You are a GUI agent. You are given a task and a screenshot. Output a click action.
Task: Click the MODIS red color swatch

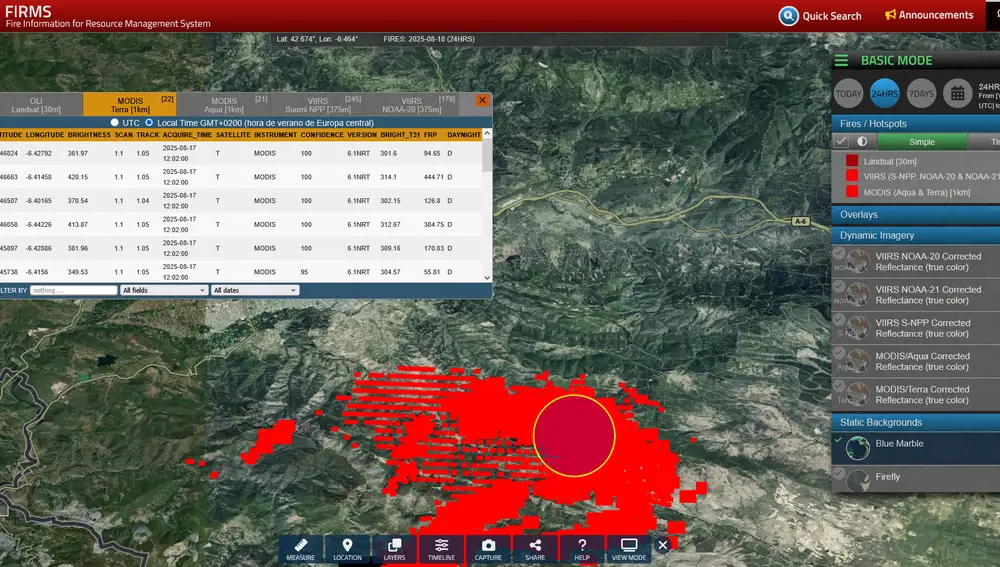point(852,191)
